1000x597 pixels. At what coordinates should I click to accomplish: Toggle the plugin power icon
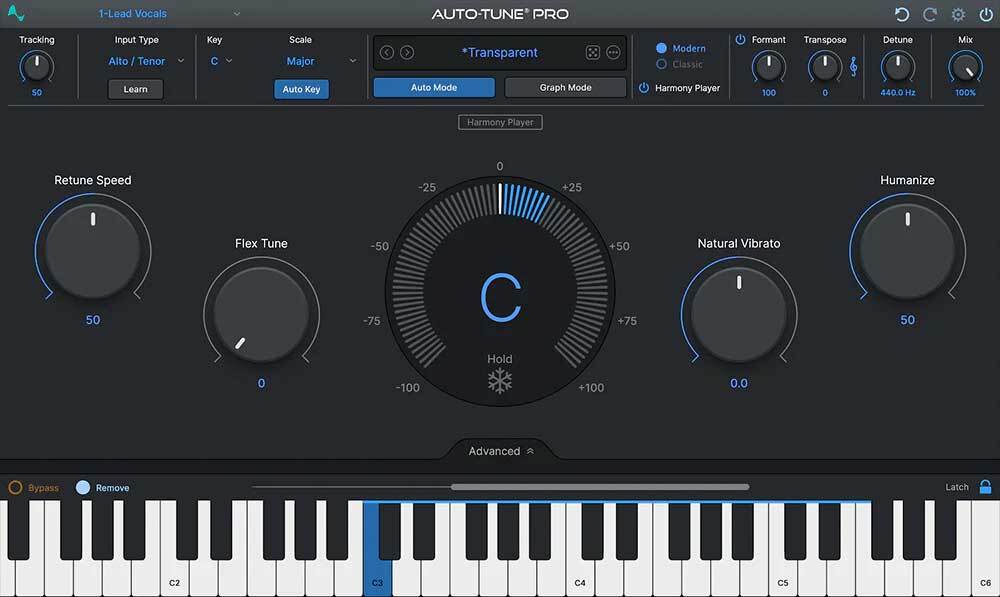(985, 15)
